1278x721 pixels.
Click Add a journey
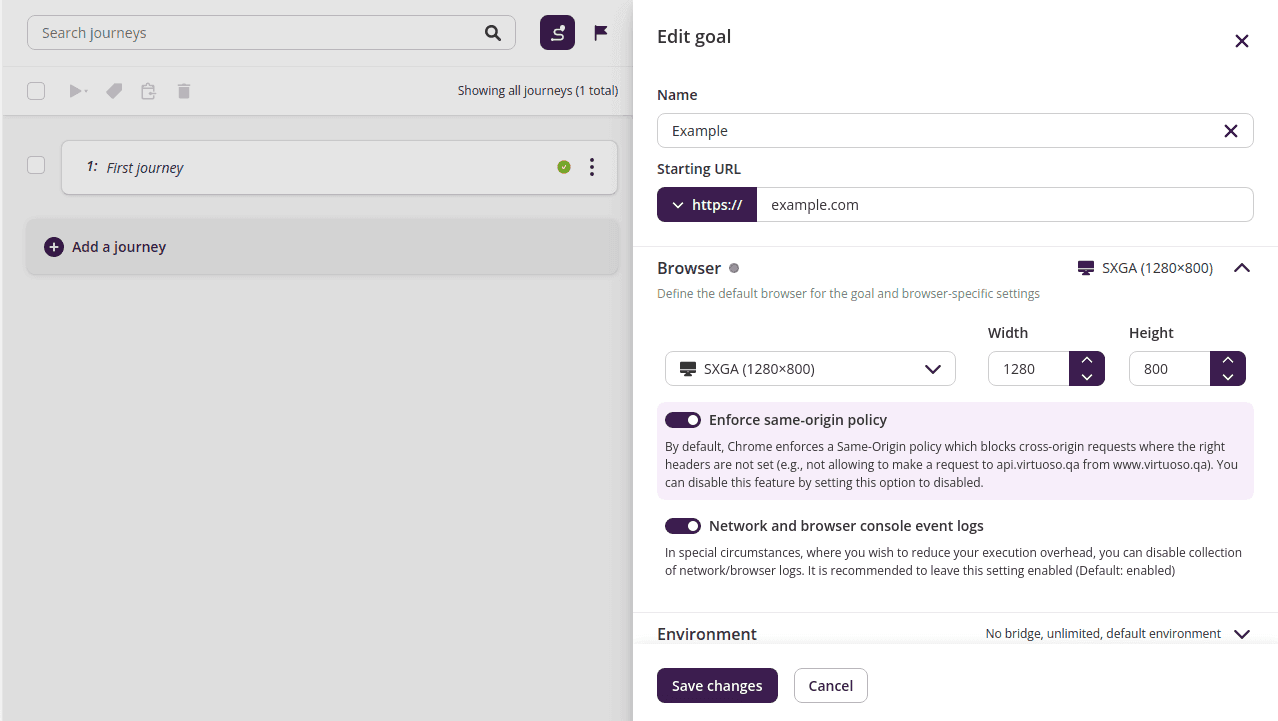click(104, 246)
